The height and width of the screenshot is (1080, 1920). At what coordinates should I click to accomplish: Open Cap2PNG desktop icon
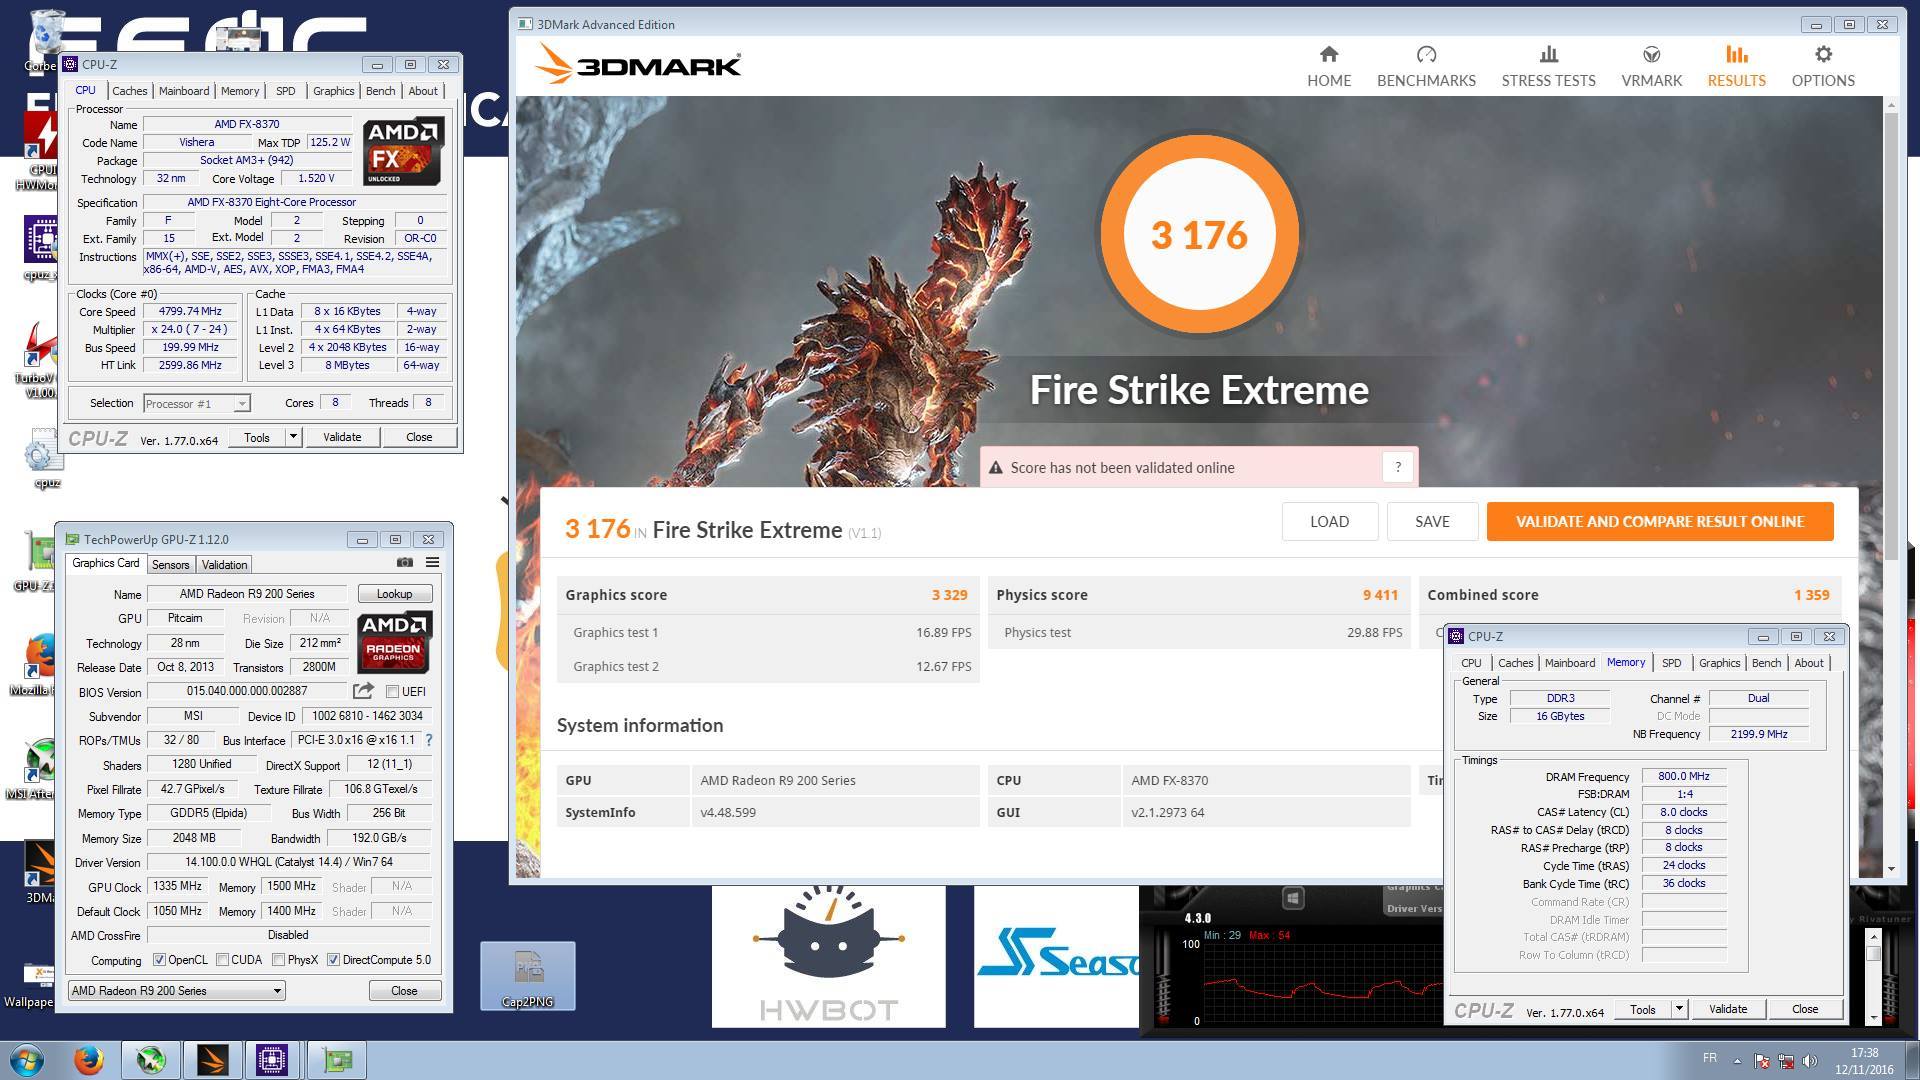[x=527, y=976]
